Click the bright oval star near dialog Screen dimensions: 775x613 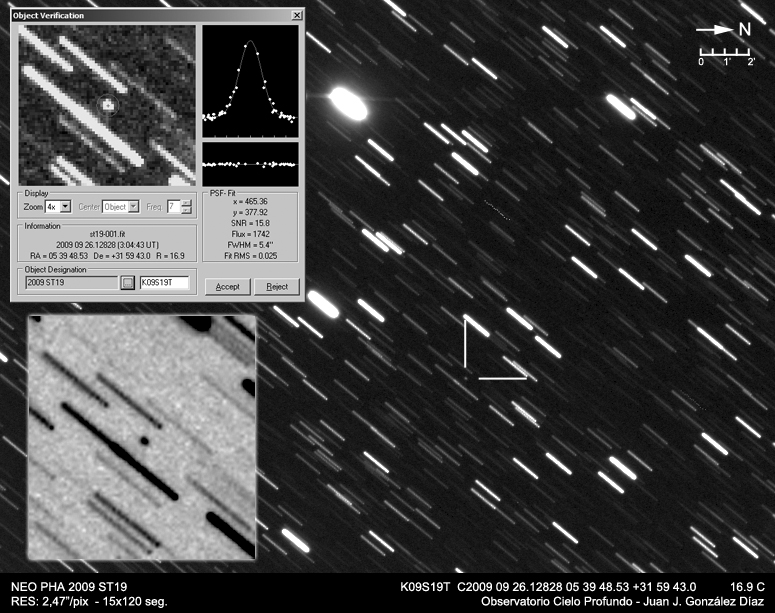click(x=347, y=101)
